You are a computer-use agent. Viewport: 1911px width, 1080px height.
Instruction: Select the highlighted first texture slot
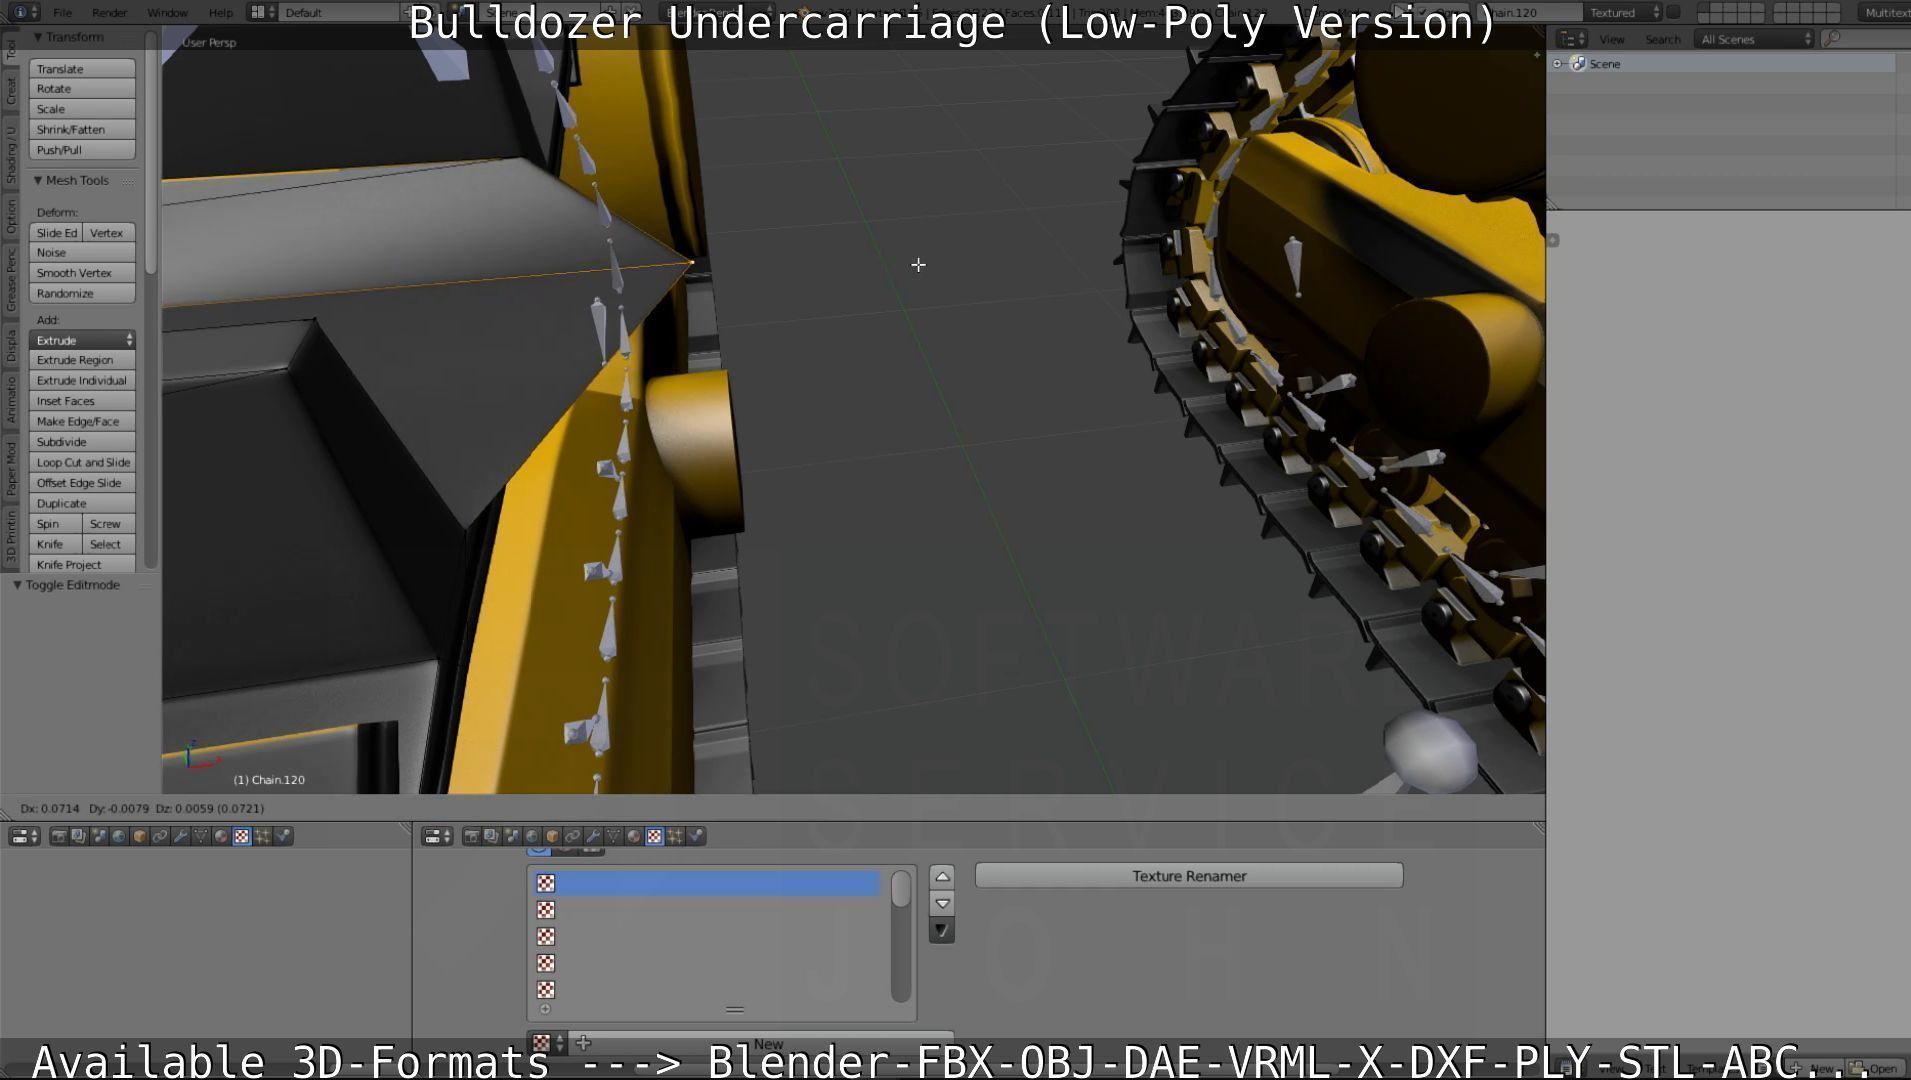707,884
